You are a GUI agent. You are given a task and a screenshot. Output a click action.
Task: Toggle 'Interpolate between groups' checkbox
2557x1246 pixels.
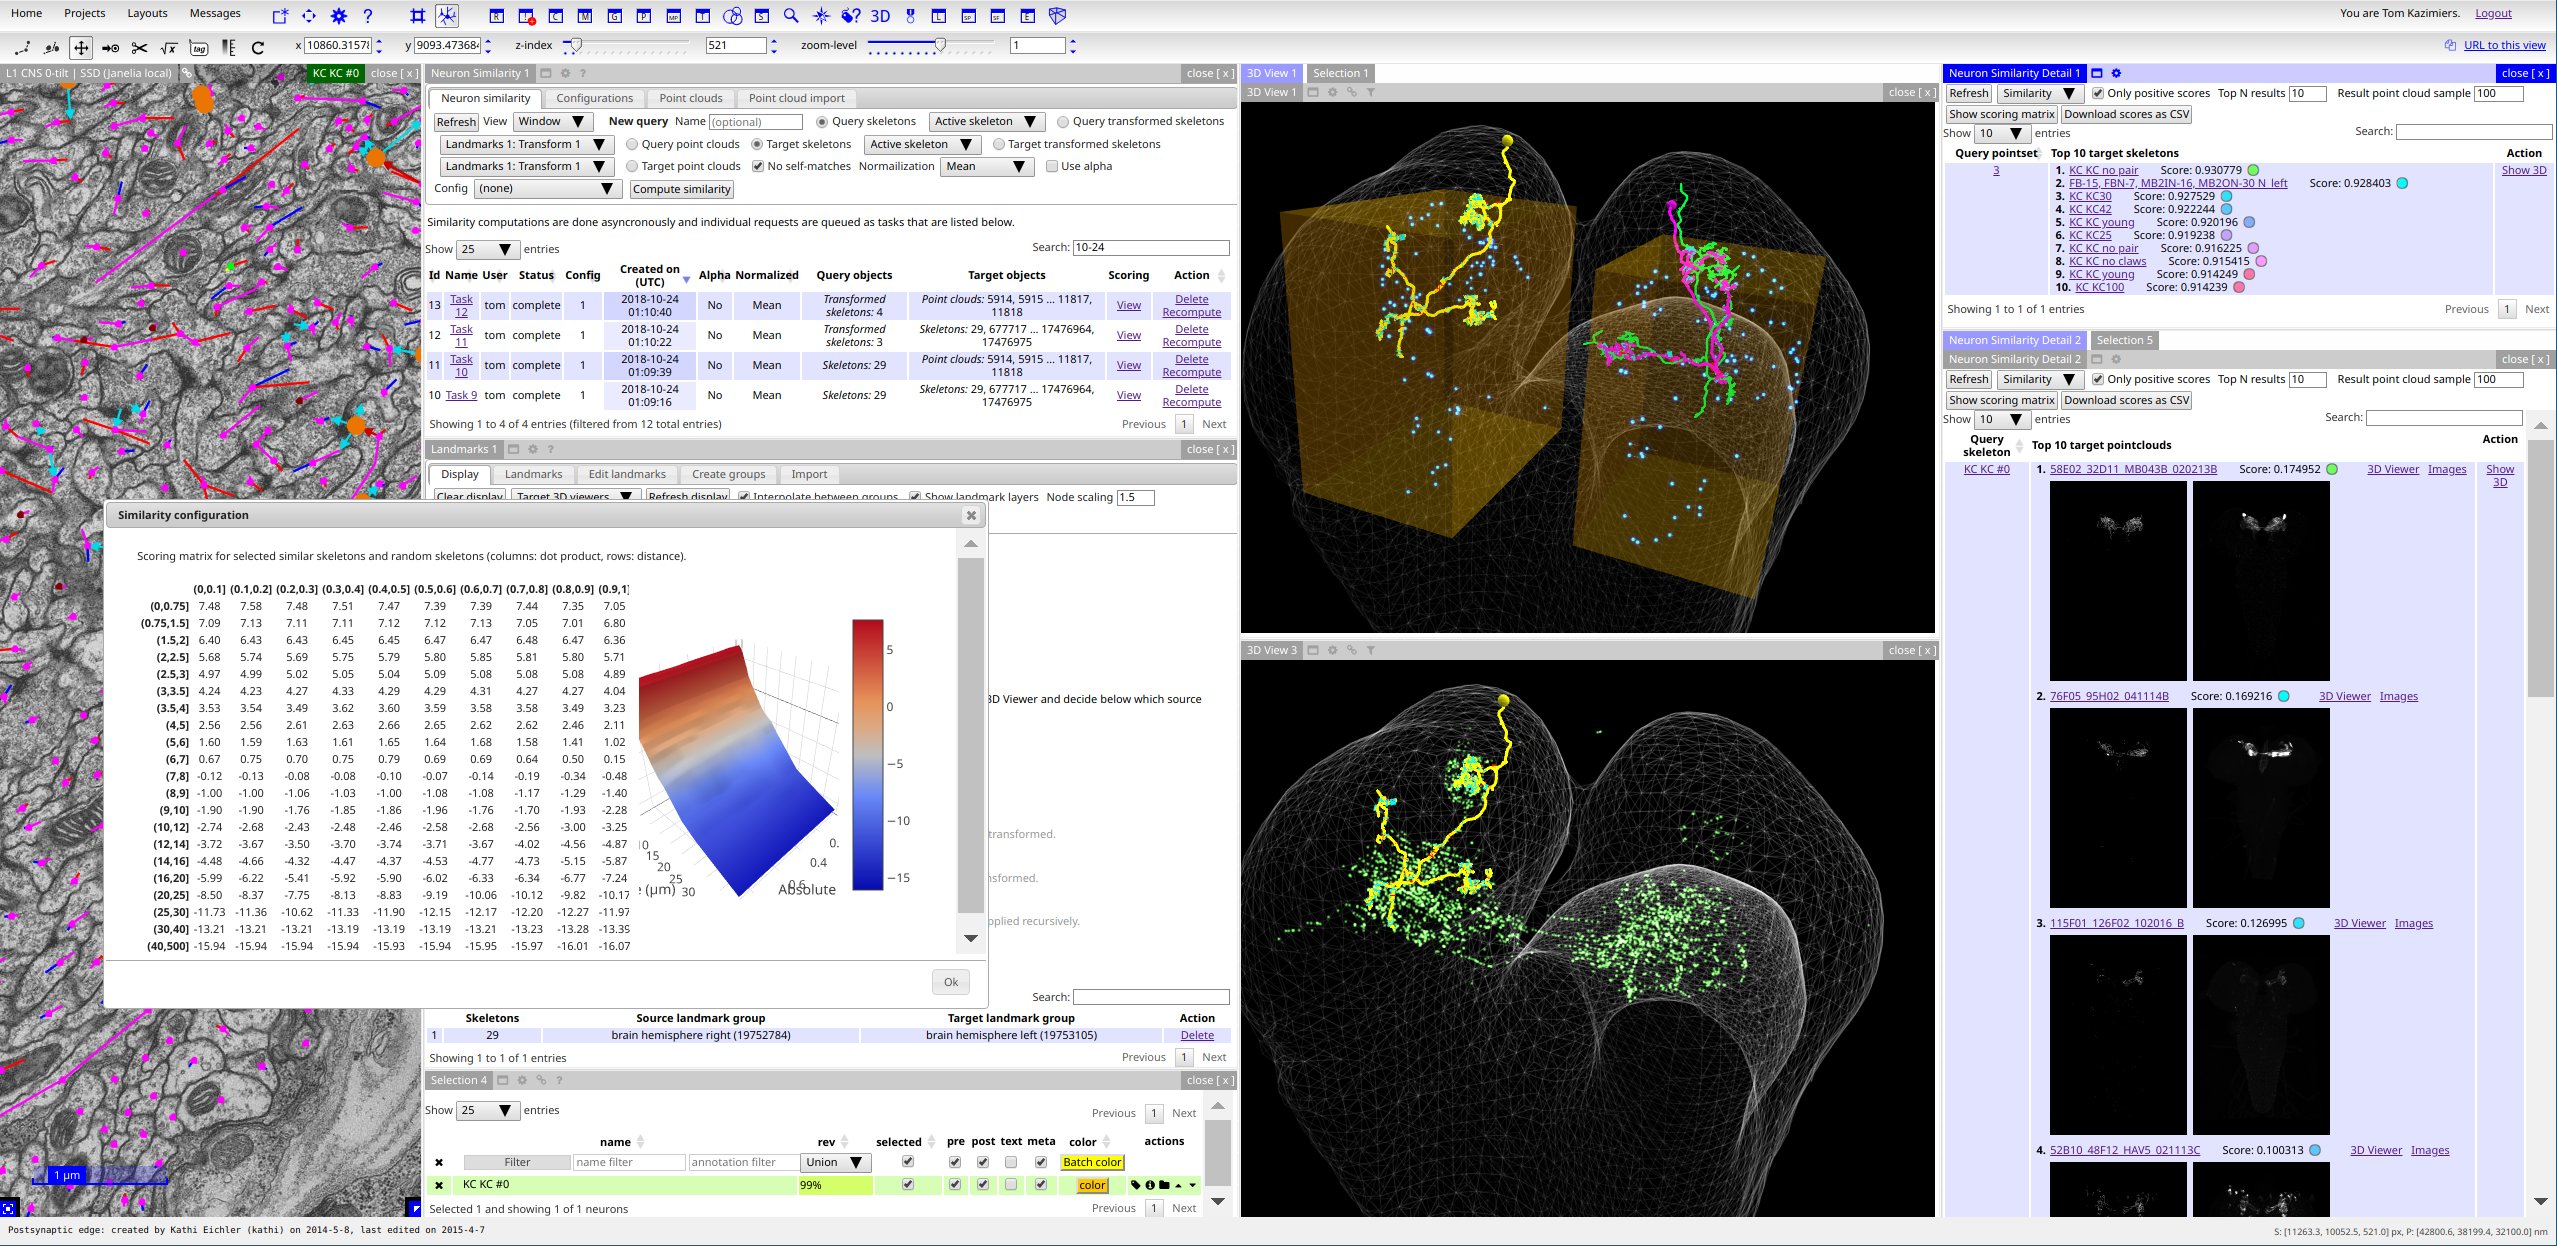pyautogui.click(x=744, y=497)
